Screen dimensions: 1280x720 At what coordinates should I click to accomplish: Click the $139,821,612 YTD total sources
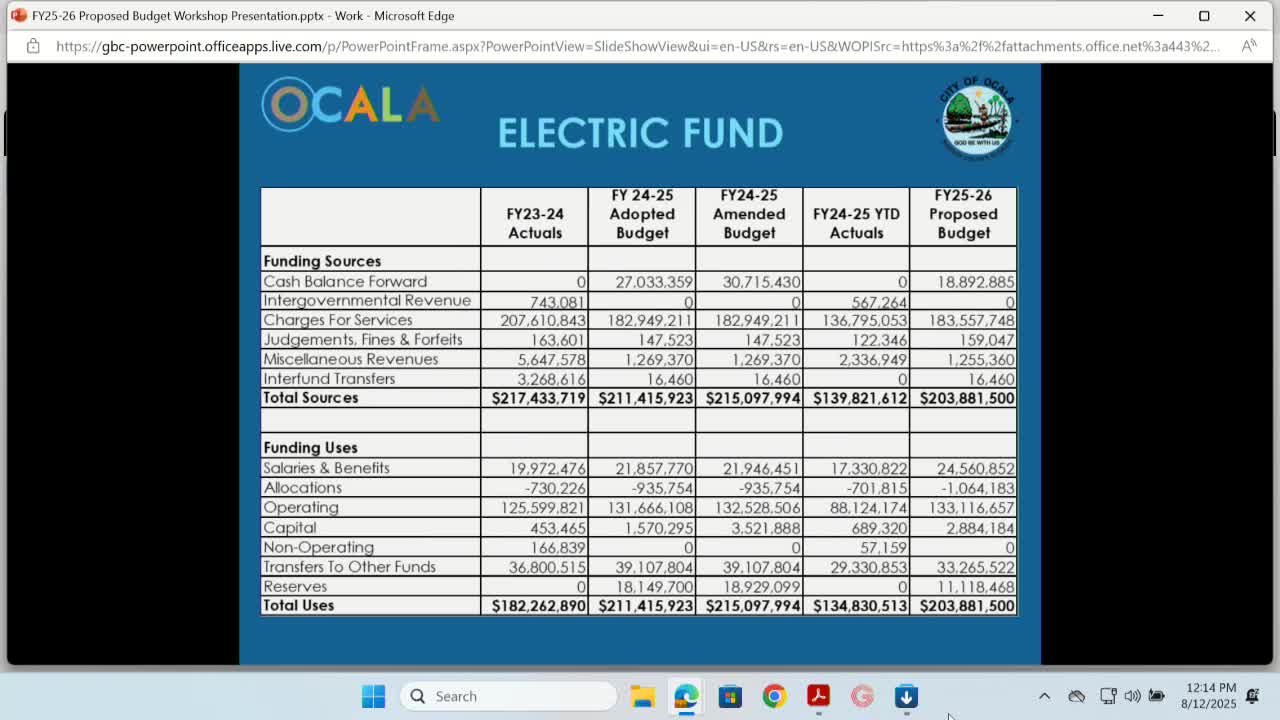pyautogui.click(x=860, y=398)
